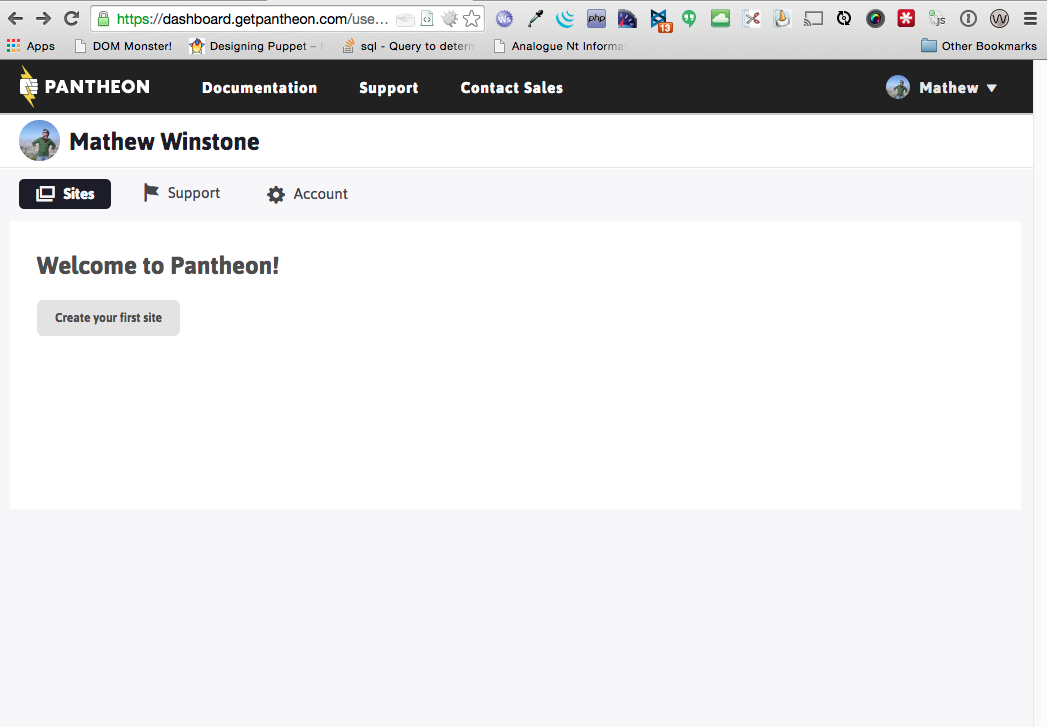Open the circled 1 password extension

coord(968,19)
